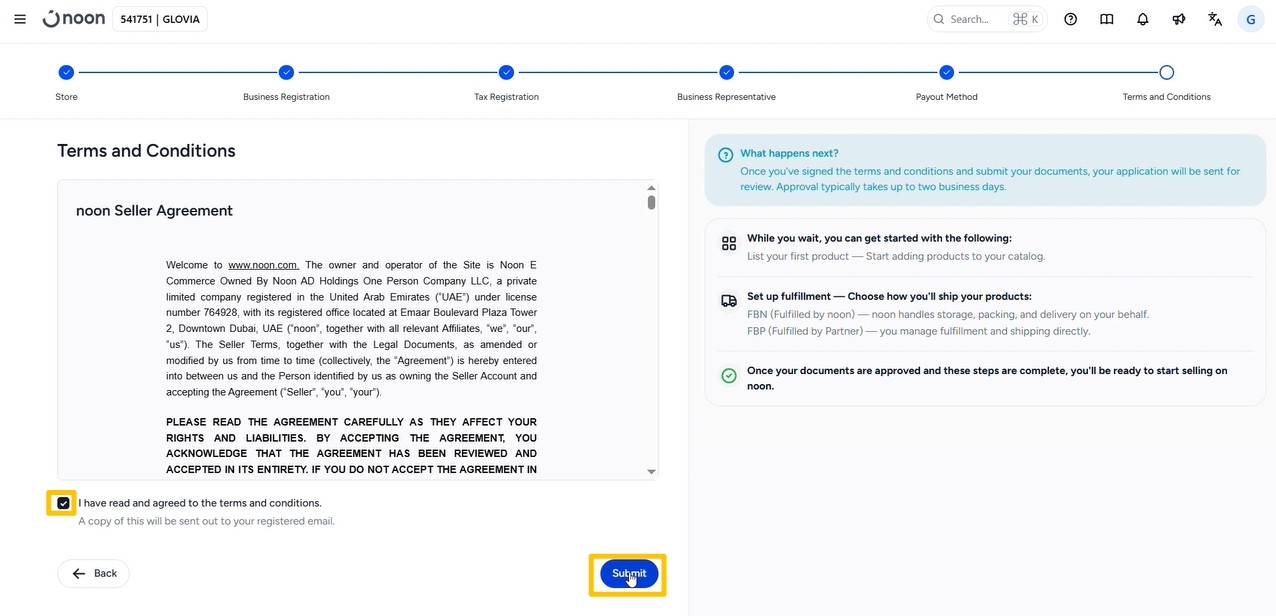The image size is (1276, 616).
Task: Open the www.noon.com link
Action: click(x=263, y=265)
